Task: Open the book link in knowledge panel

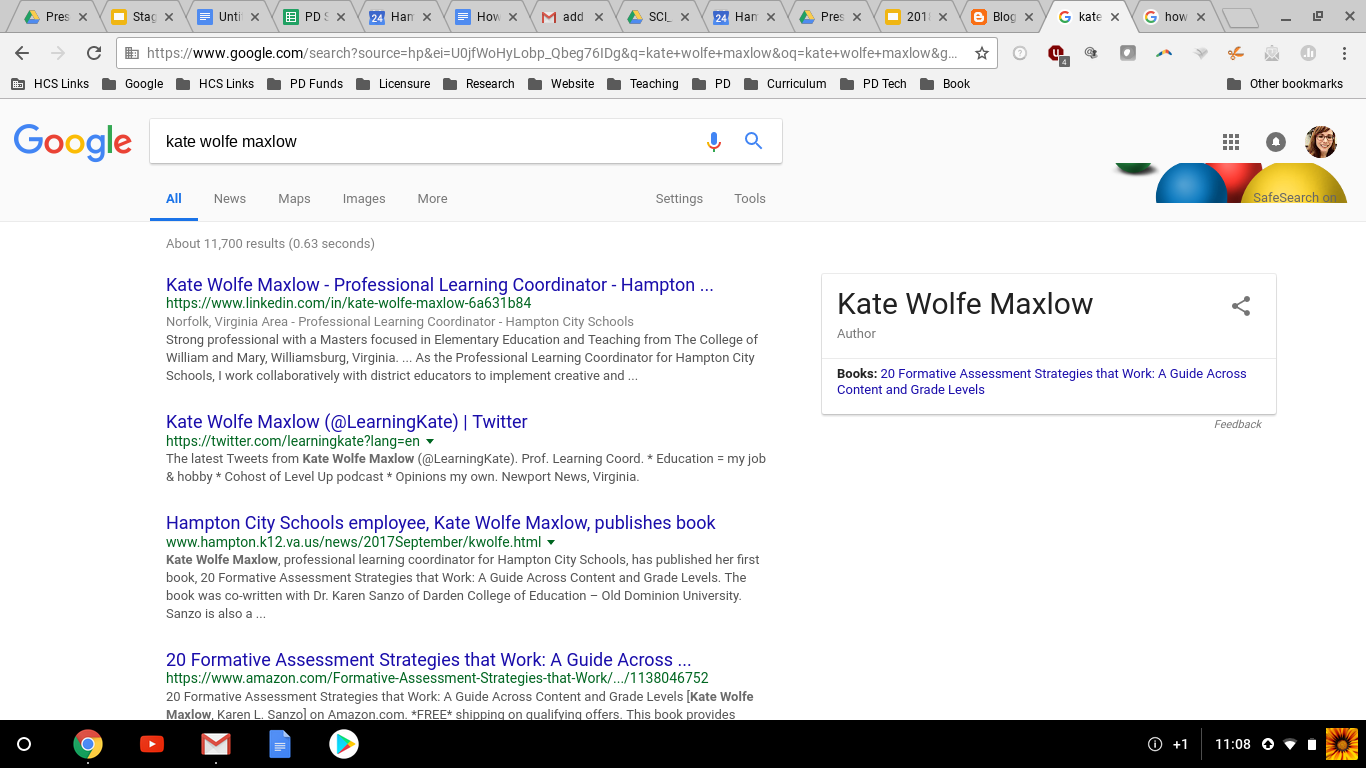Action: coord(1042,381)
